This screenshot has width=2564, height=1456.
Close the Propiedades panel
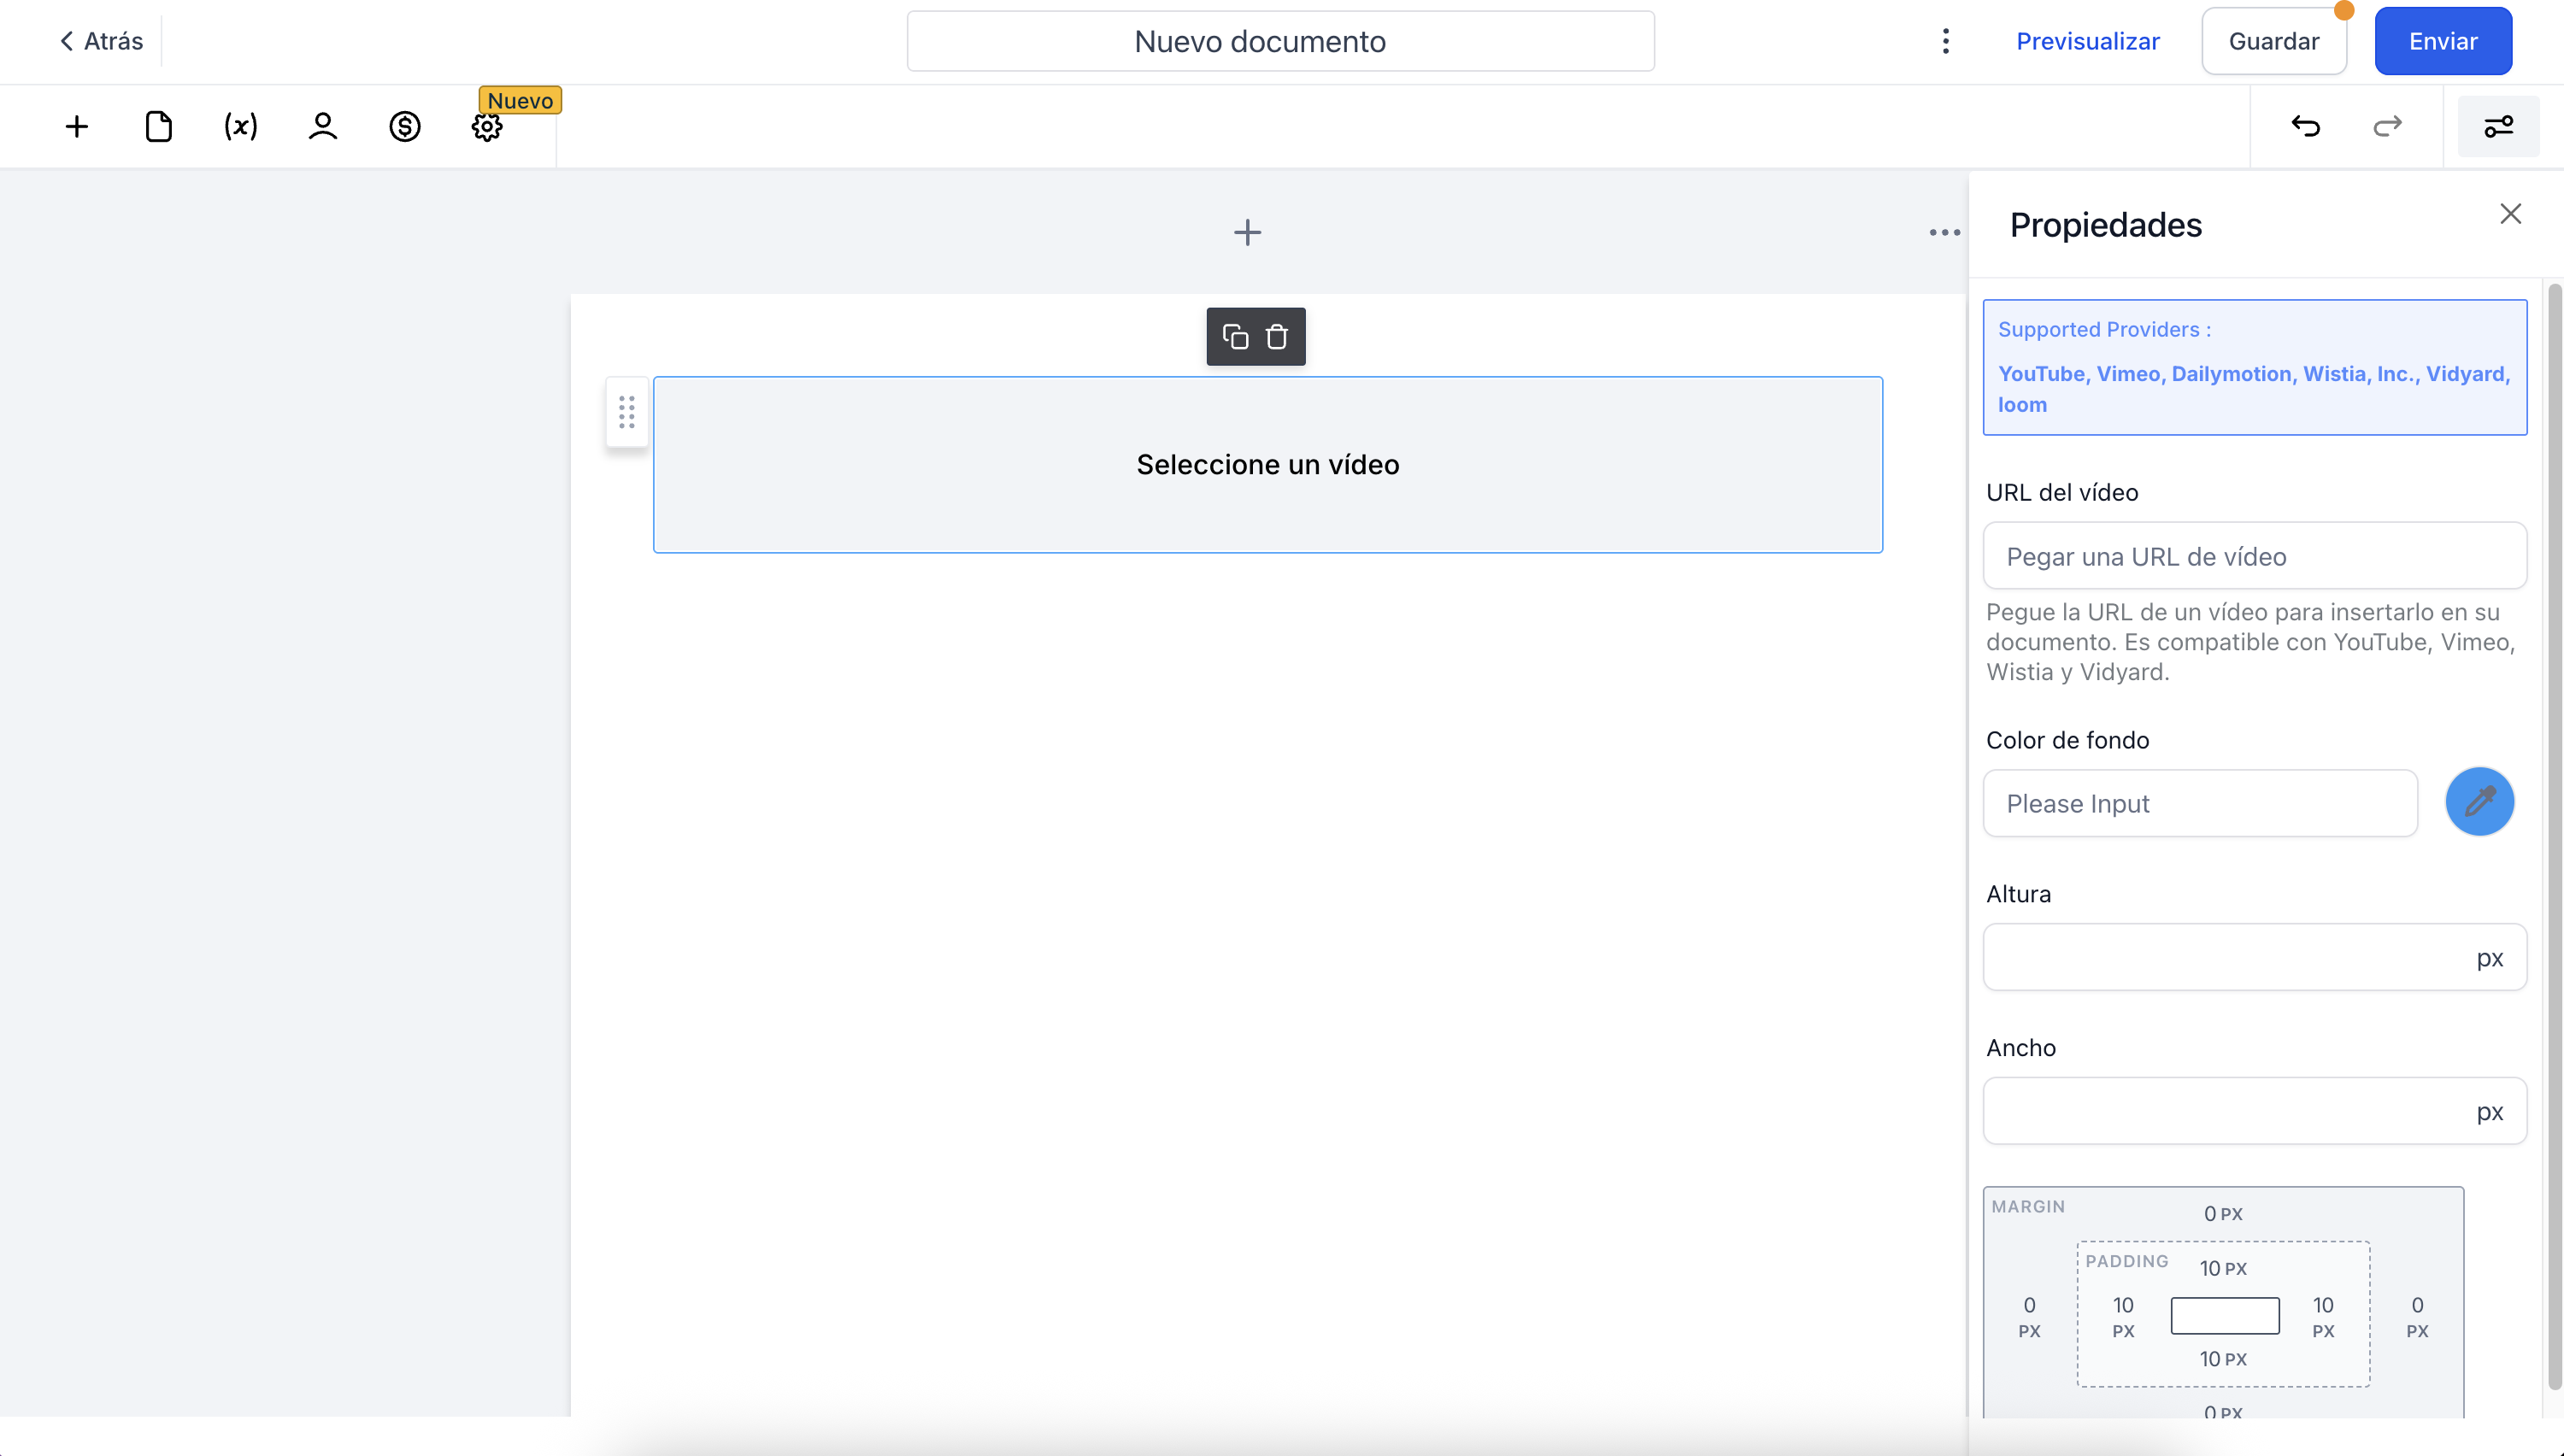[2510, 214]
